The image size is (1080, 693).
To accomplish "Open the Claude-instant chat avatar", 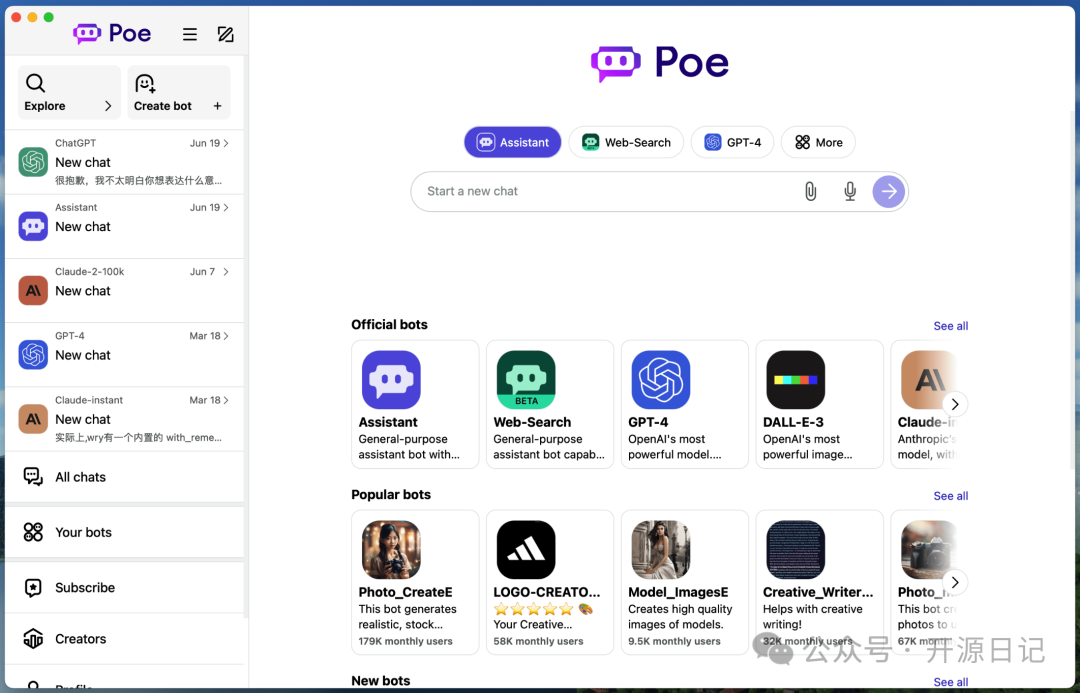I will [x=33, y=419].
